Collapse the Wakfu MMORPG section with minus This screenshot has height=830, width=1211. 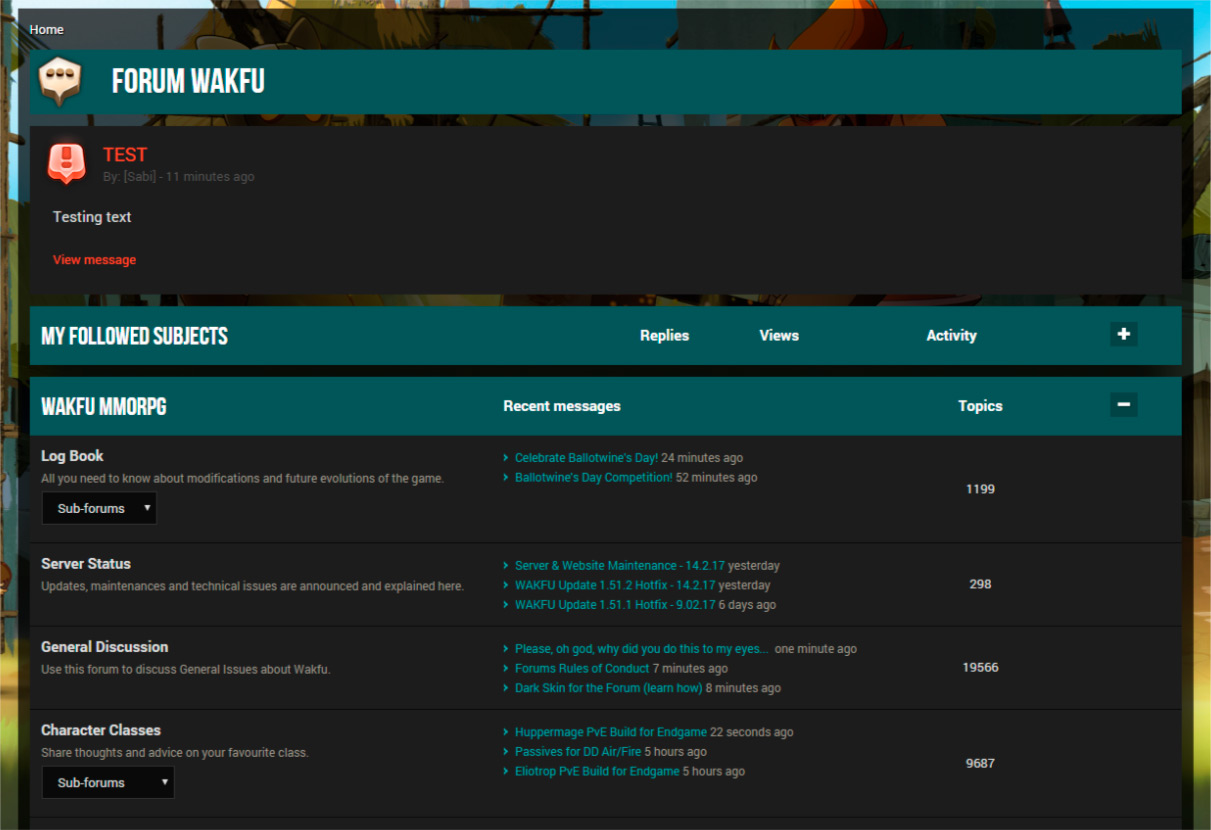[x=1124, y=405]
